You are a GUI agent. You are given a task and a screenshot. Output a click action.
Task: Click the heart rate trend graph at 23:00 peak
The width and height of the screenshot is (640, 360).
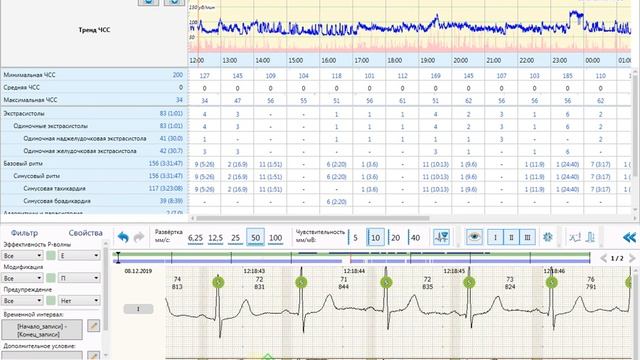coord(576,14)
